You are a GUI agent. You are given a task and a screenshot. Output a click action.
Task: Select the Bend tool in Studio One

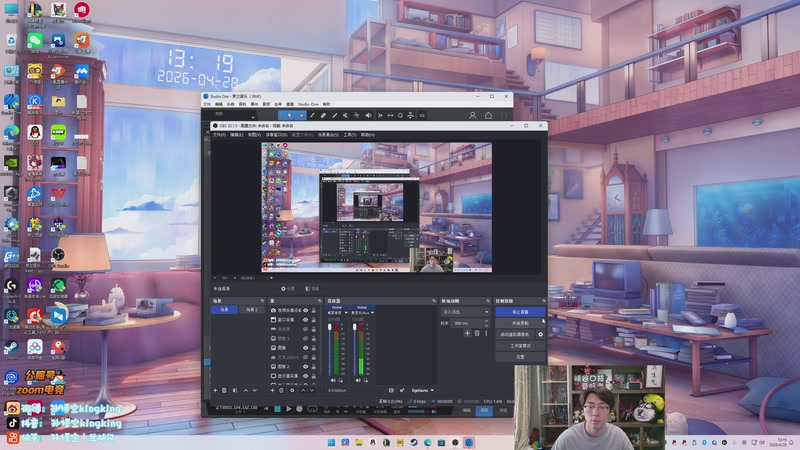(x=357, y=115)
